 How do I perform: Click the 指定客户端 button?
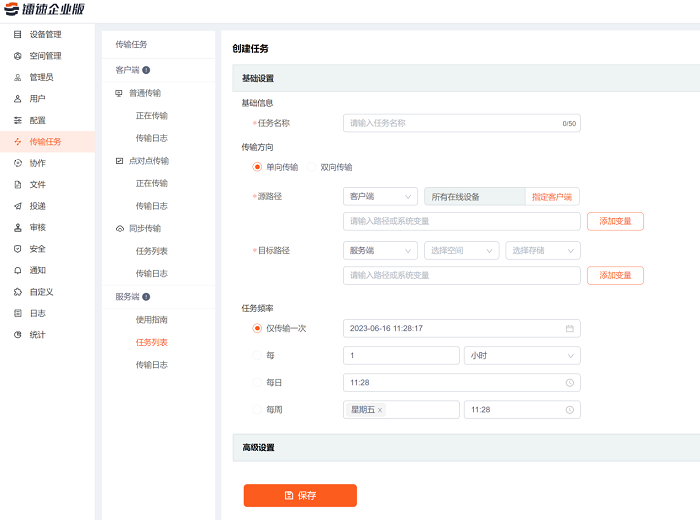pos(552,197)
